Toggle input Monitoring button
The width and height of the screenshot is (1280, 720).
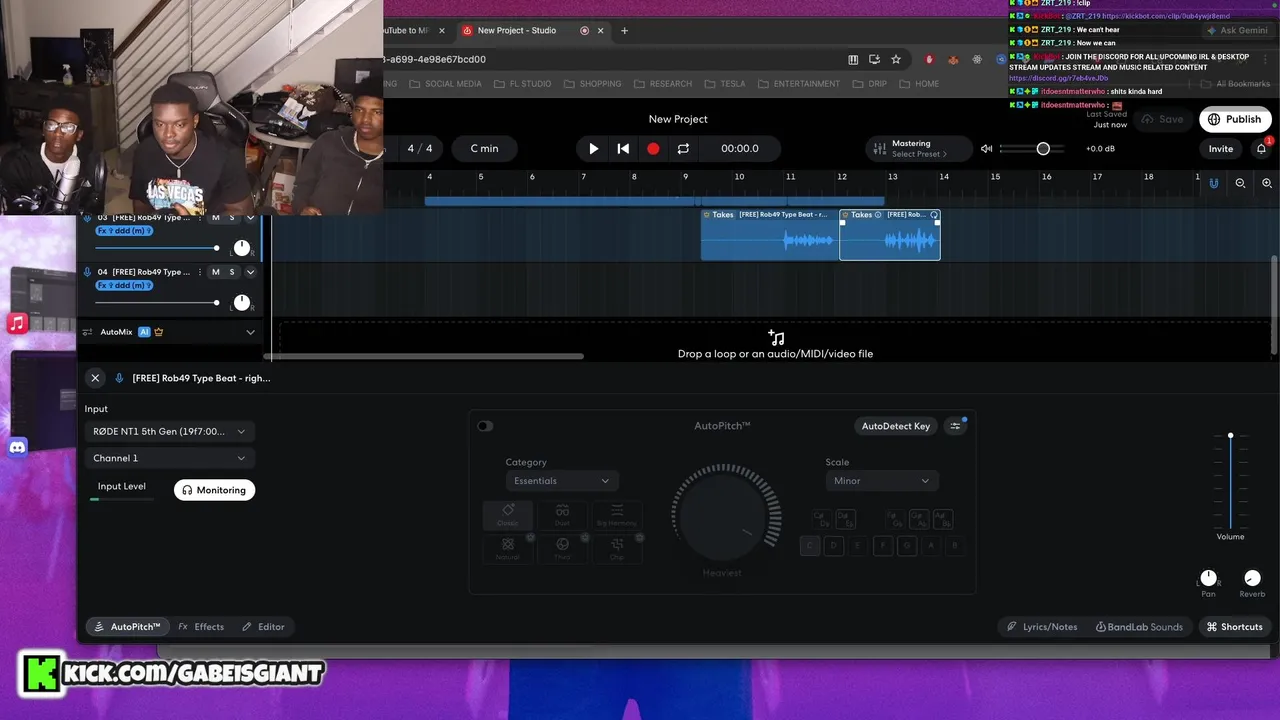point(214,490)
